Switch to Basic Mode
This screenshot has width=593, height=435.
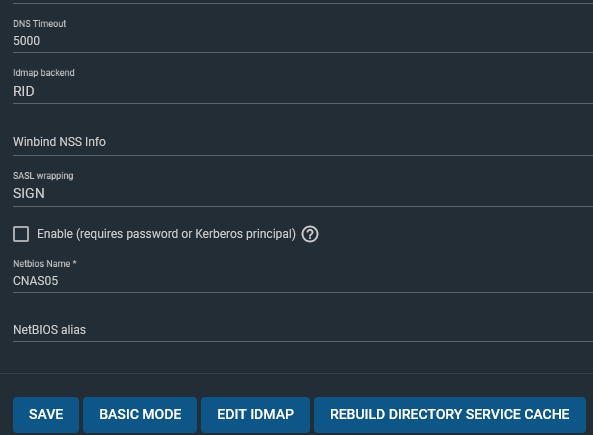pyautogui.click(x=140, y=415)
